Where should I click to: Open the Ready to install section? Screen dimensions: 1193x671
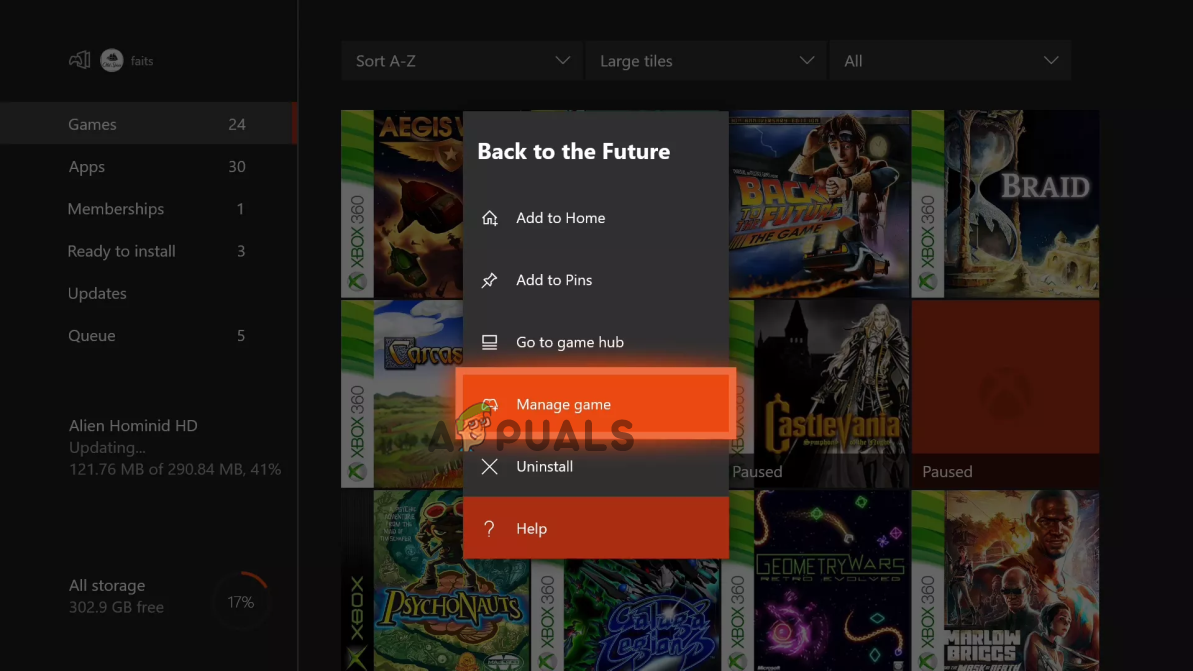(x=148, y=251)
